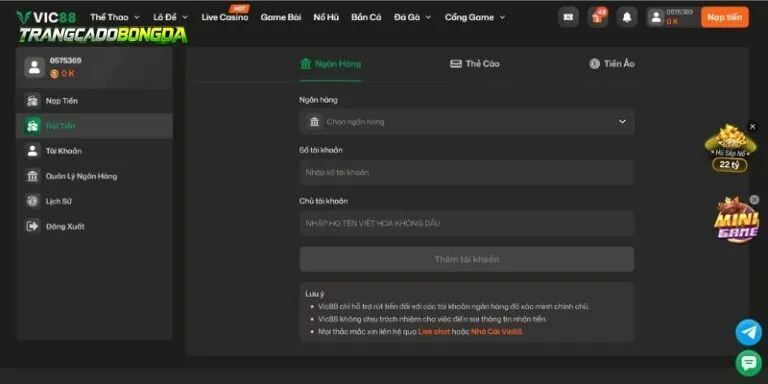
Task: Switch to the Ngân Hàng tab
Action: 331,64
